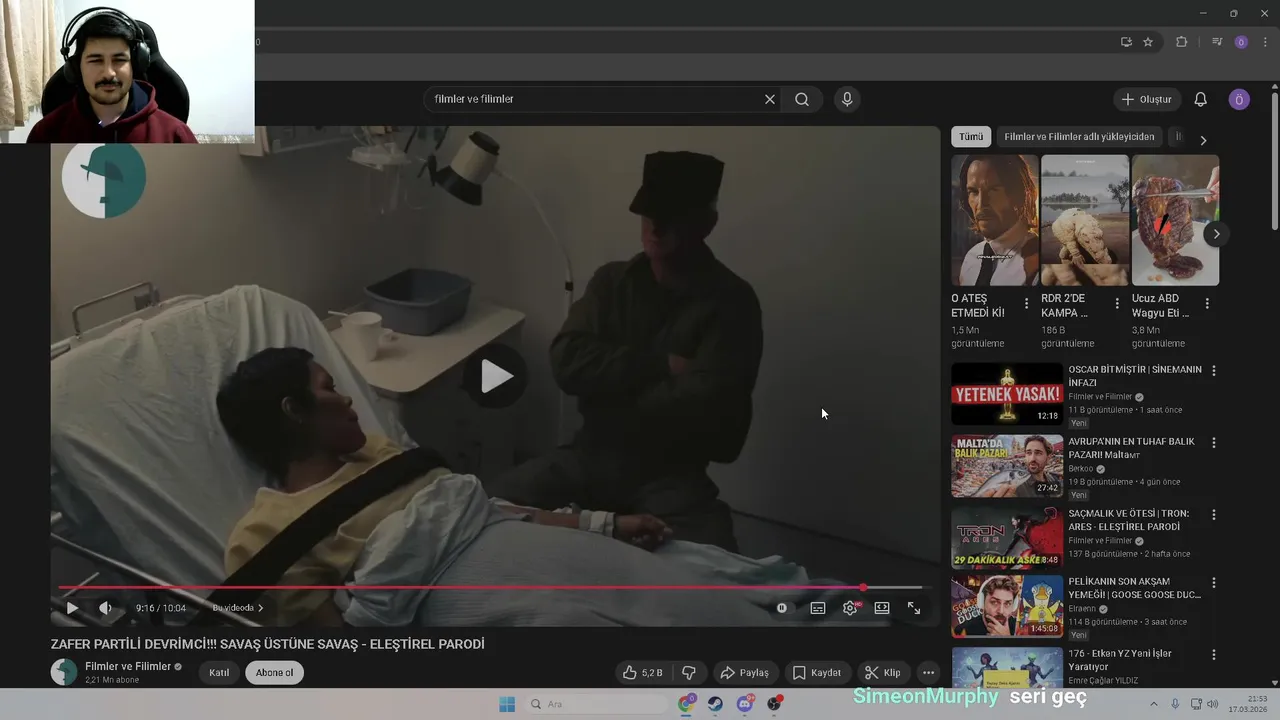Subscribe with the 'Abone ol' button
This screenshot has width=1280, height=720.
point(275,673)
